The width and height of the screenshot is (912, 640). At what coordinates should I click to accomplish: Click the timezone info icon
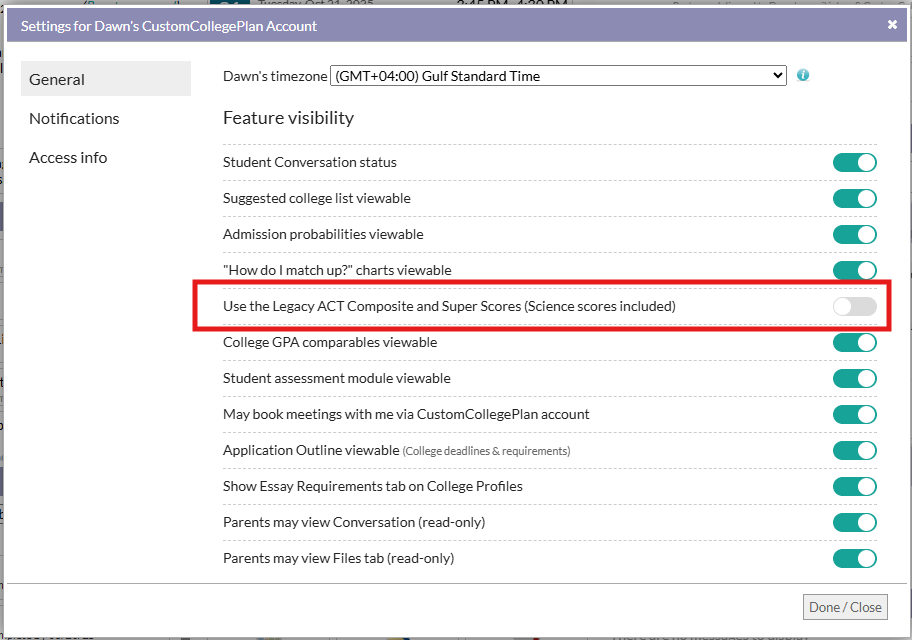click(803, 75)
